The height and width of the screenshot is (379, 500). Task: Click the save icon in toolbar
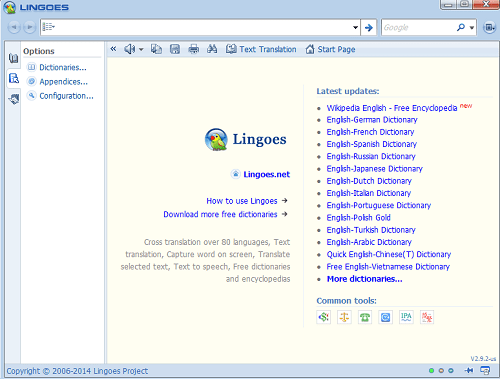tap(175, 49)
